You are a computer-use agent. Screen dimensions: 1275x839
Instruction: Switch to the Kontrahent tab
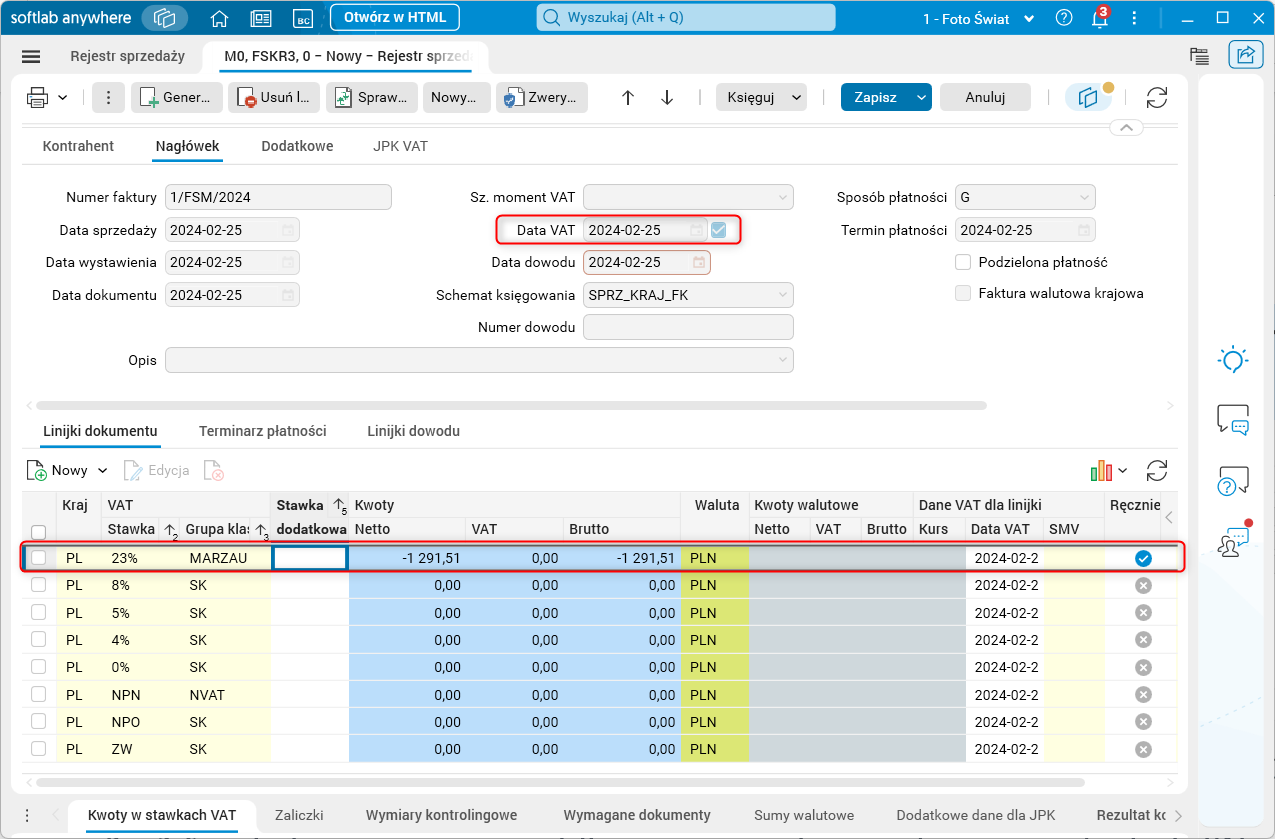(x=78, y=146)
